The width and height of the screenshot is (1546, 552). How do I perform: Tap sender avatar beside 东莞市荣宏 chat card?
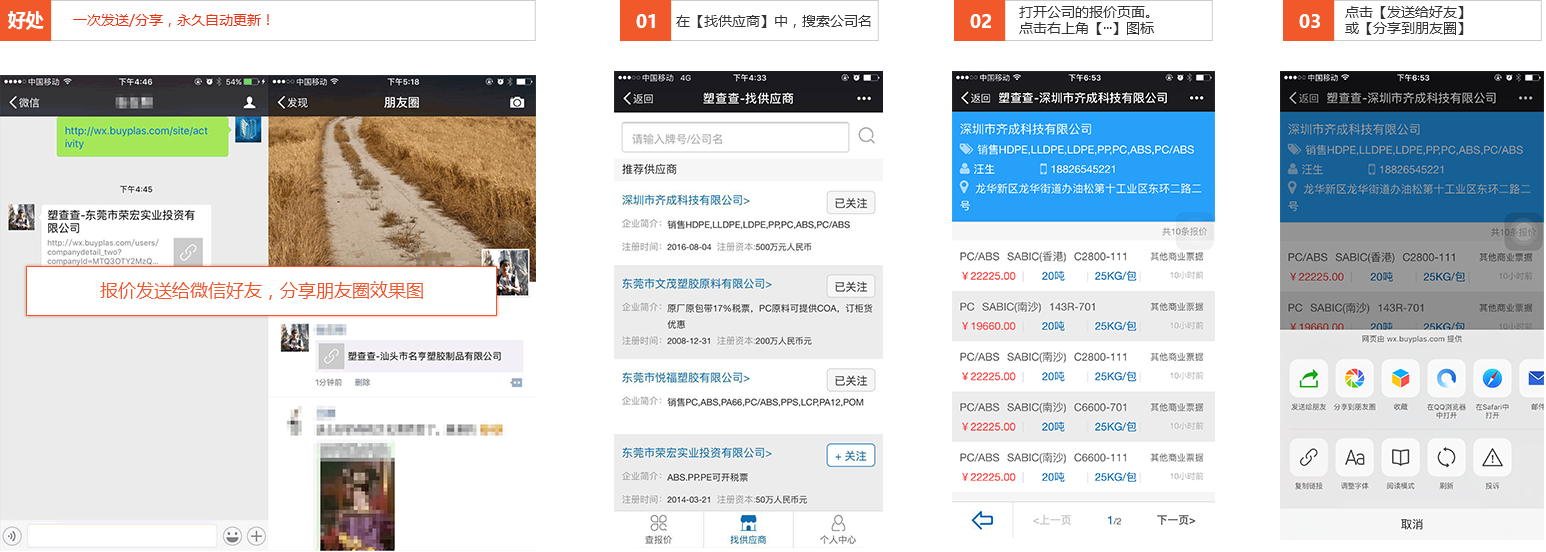click(x=21, y=216)
